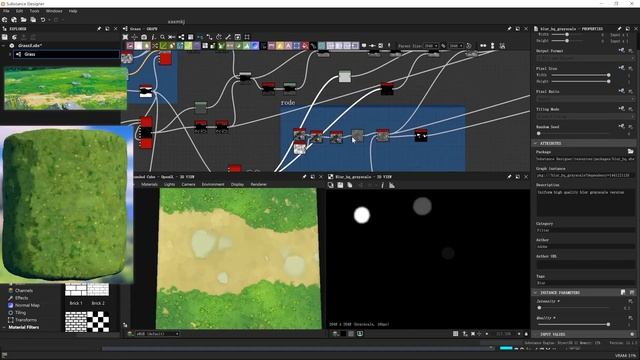Insert a Pixel Processor node
This screenshot has height=360, width=640.
coord(263,46)
